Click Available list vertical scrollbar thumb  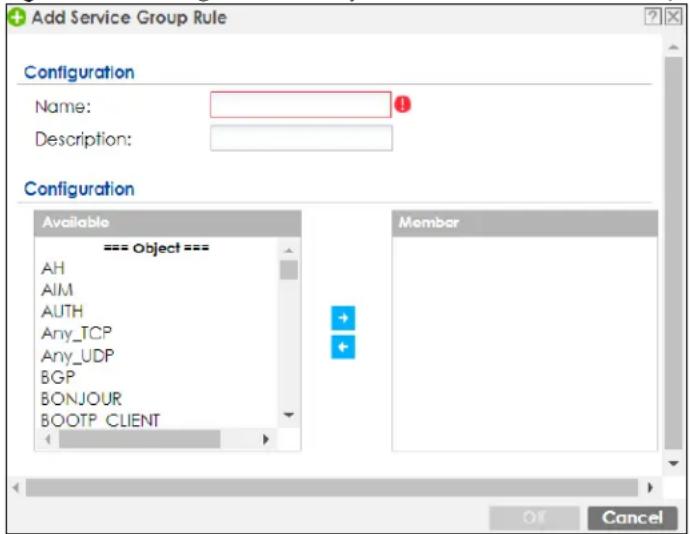(x=289, y=270)
